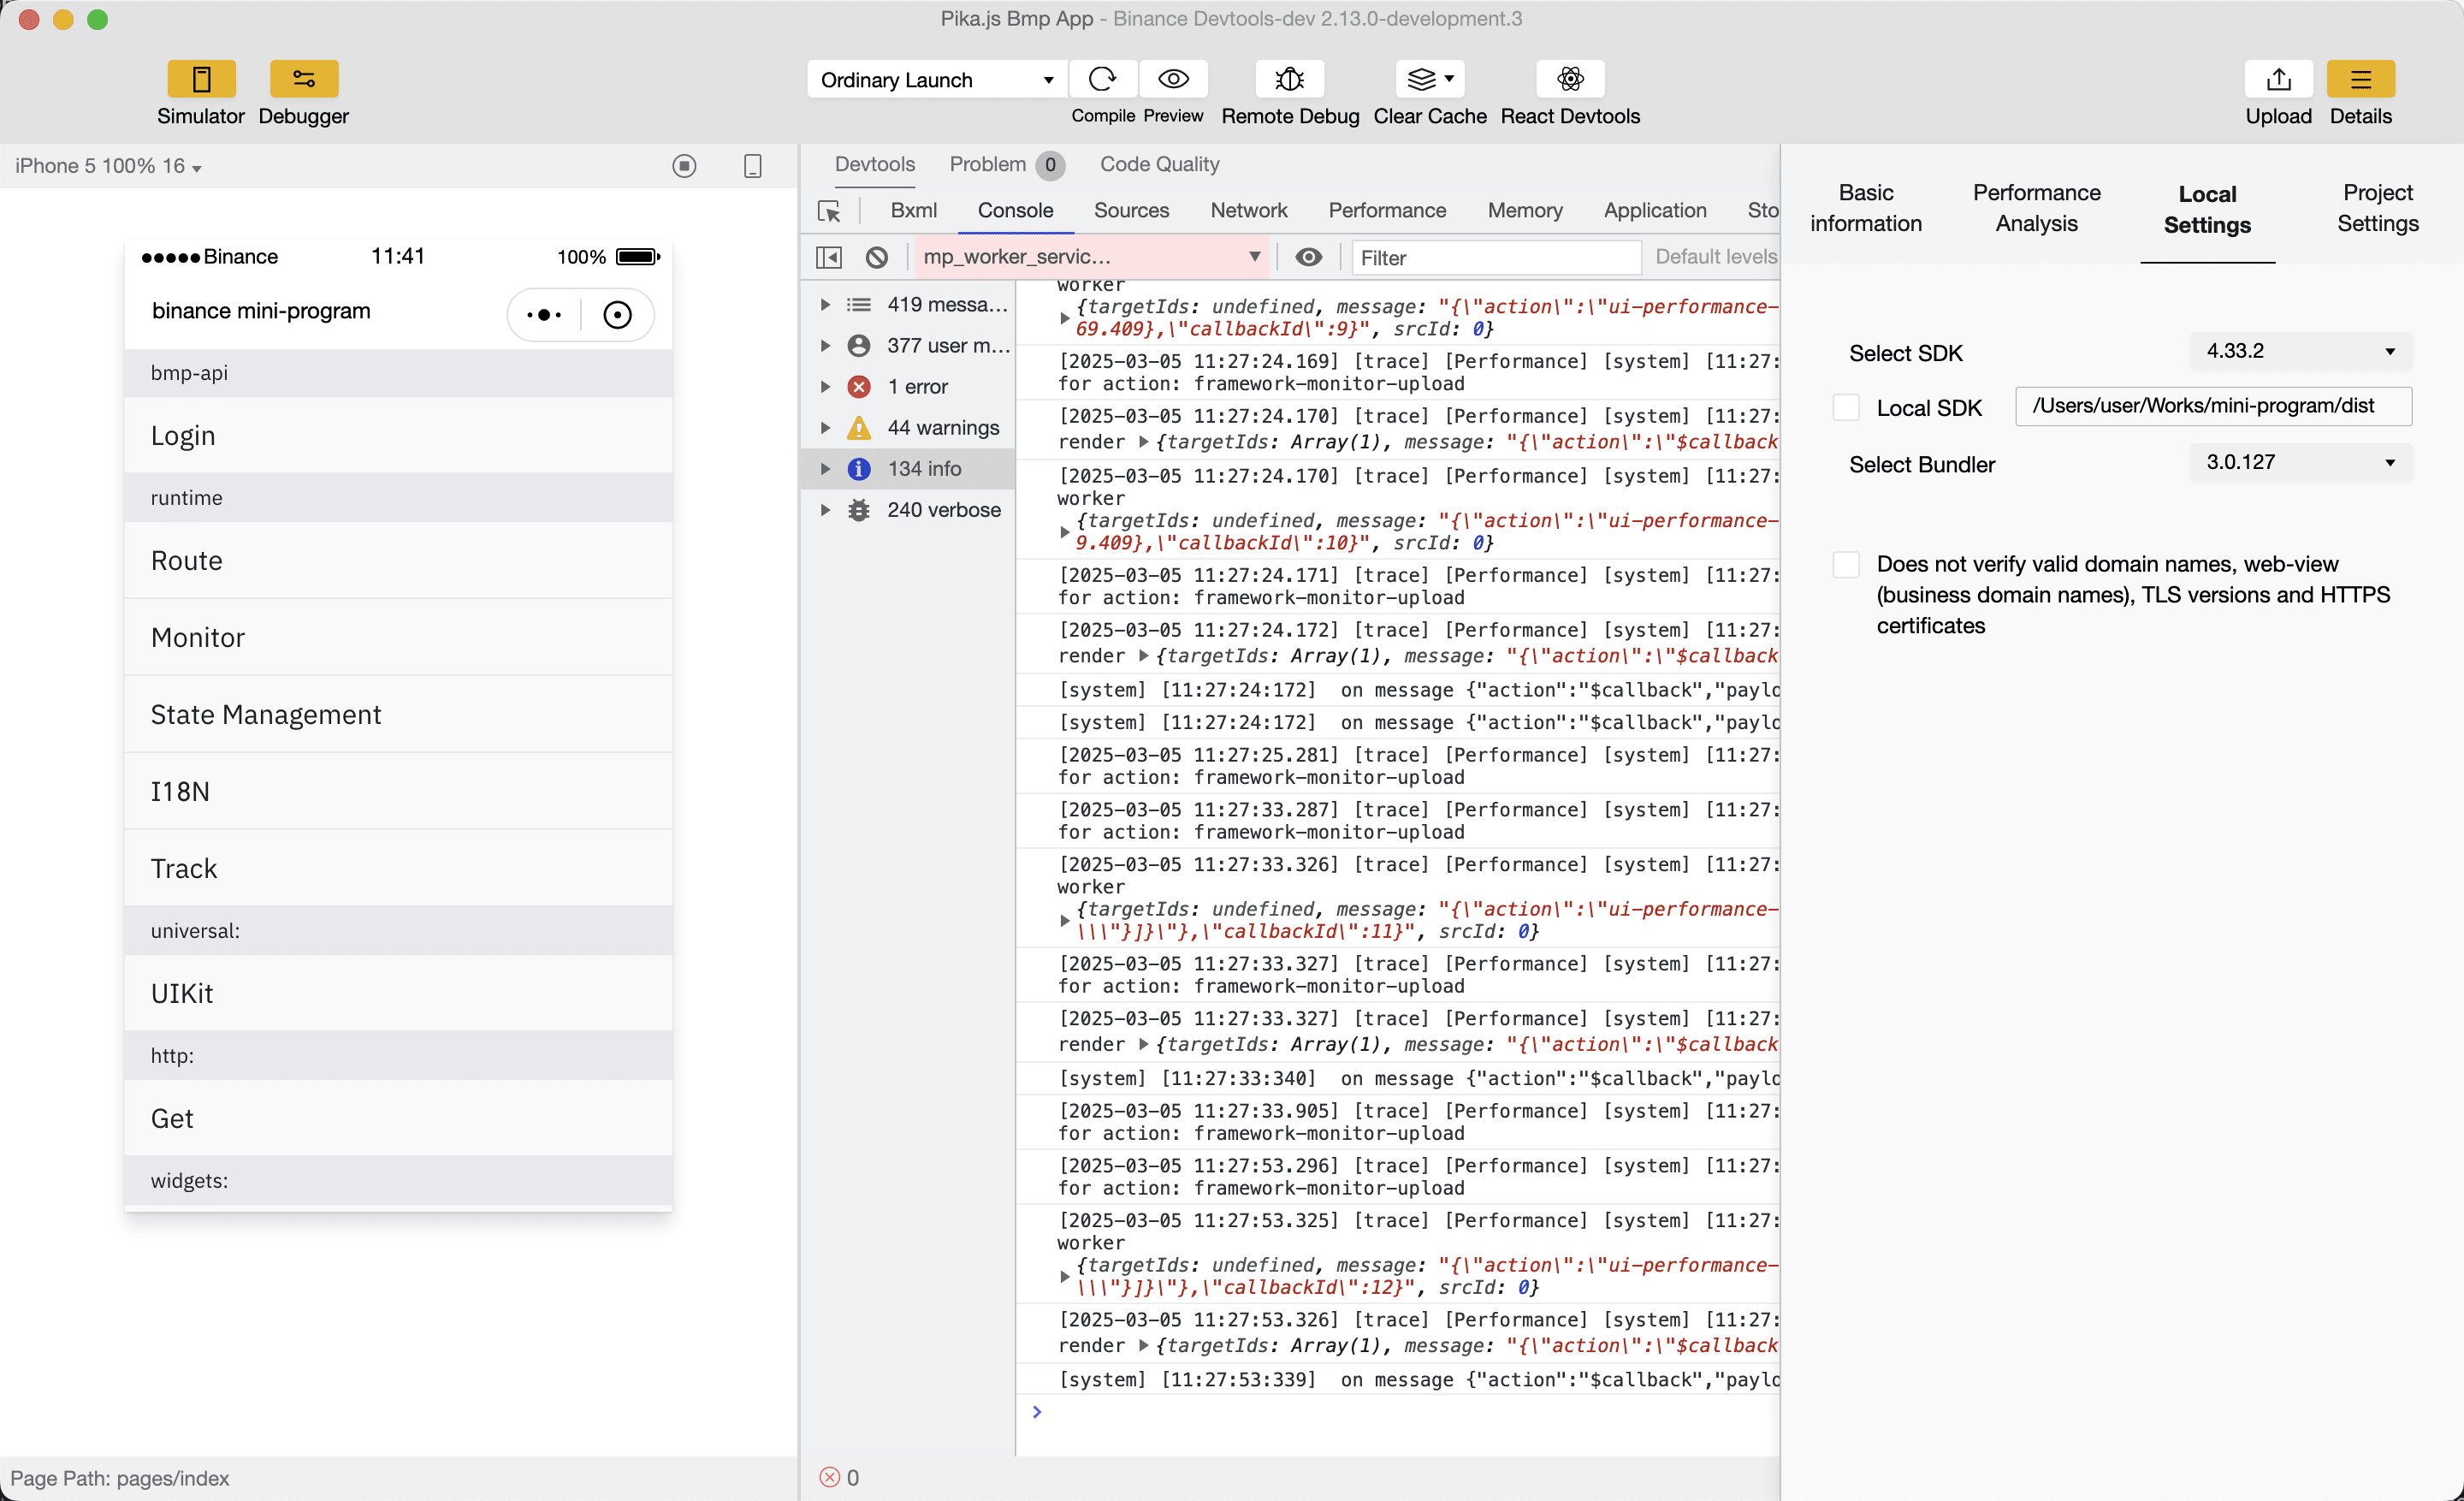This screenshot has height=1501, width=2464.
Task: Open the Network tab
Action: click(1248, 210)
